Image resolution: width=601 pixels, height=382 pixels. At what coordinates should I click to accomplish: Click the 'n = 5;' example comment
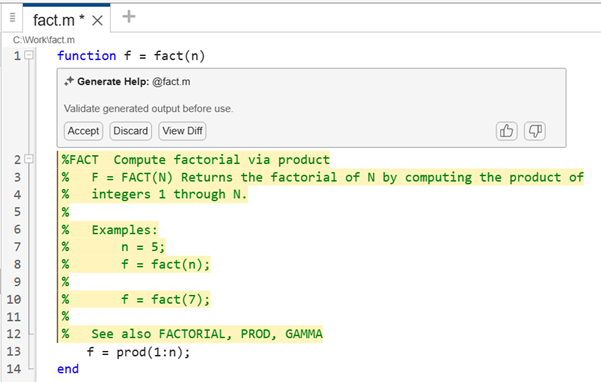click(x=143, y=247)
